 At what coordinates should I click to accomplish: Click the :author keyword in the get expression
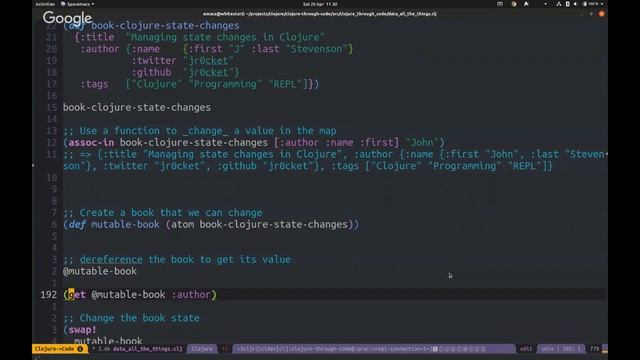191,295
